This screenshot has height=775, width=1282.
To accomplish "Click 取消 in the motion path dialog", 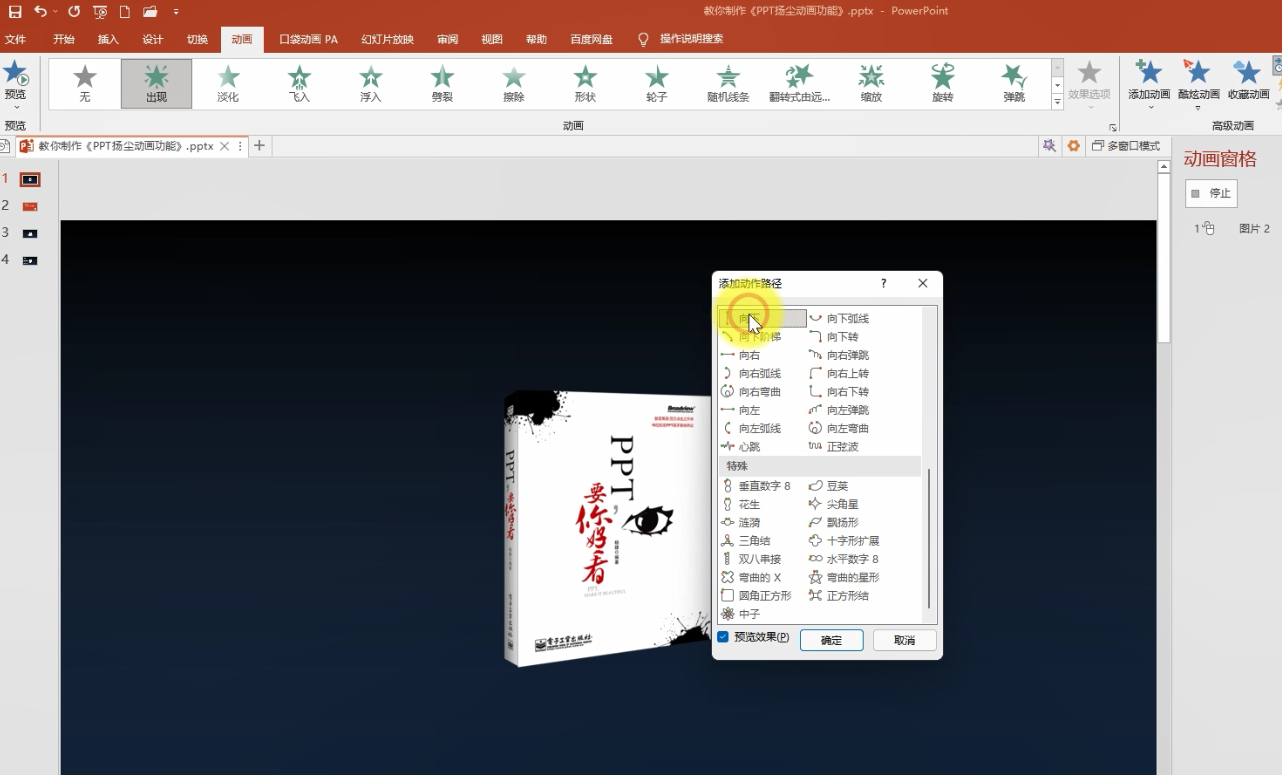I will [904, 640].
